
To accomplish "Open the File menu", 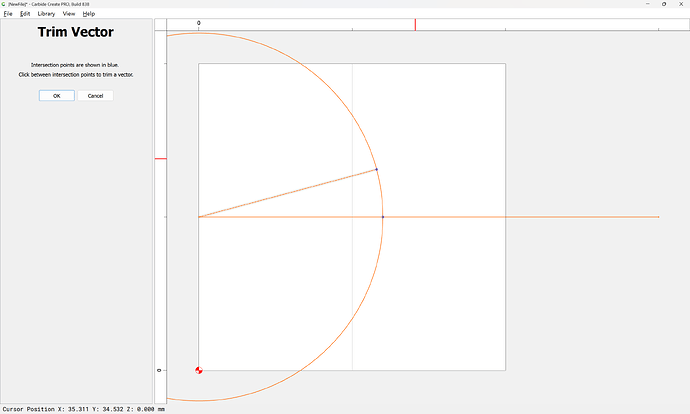I will [x=8, y=14].
